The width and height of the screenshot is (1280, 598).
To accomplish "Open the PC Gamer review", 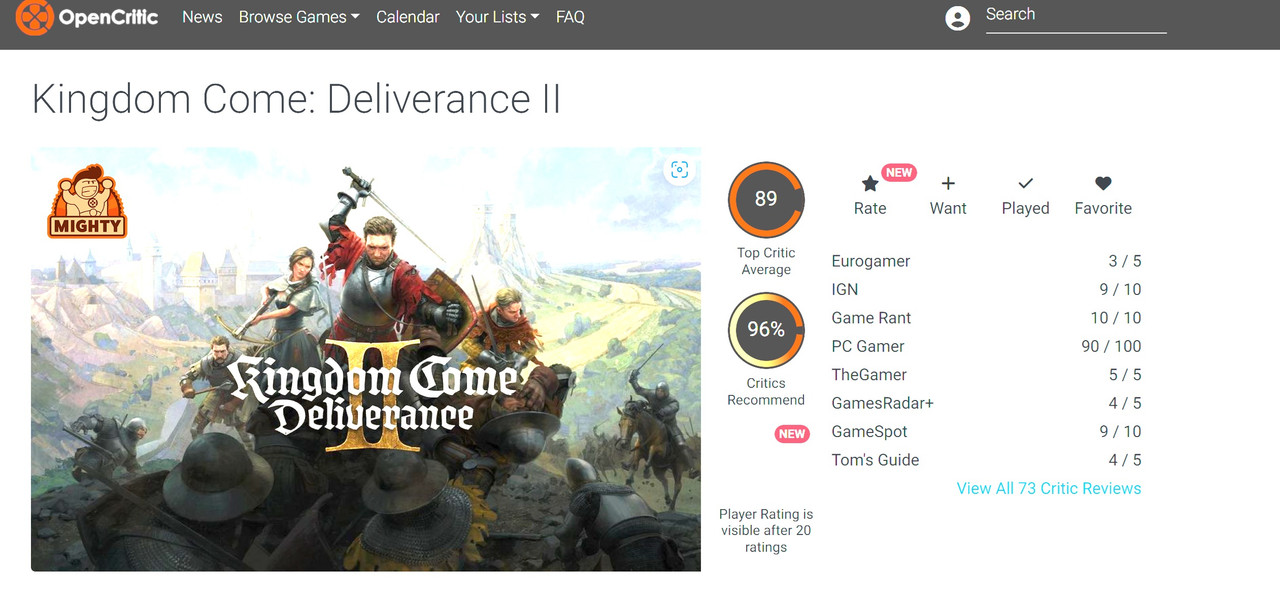I will [x=868, y=346].
